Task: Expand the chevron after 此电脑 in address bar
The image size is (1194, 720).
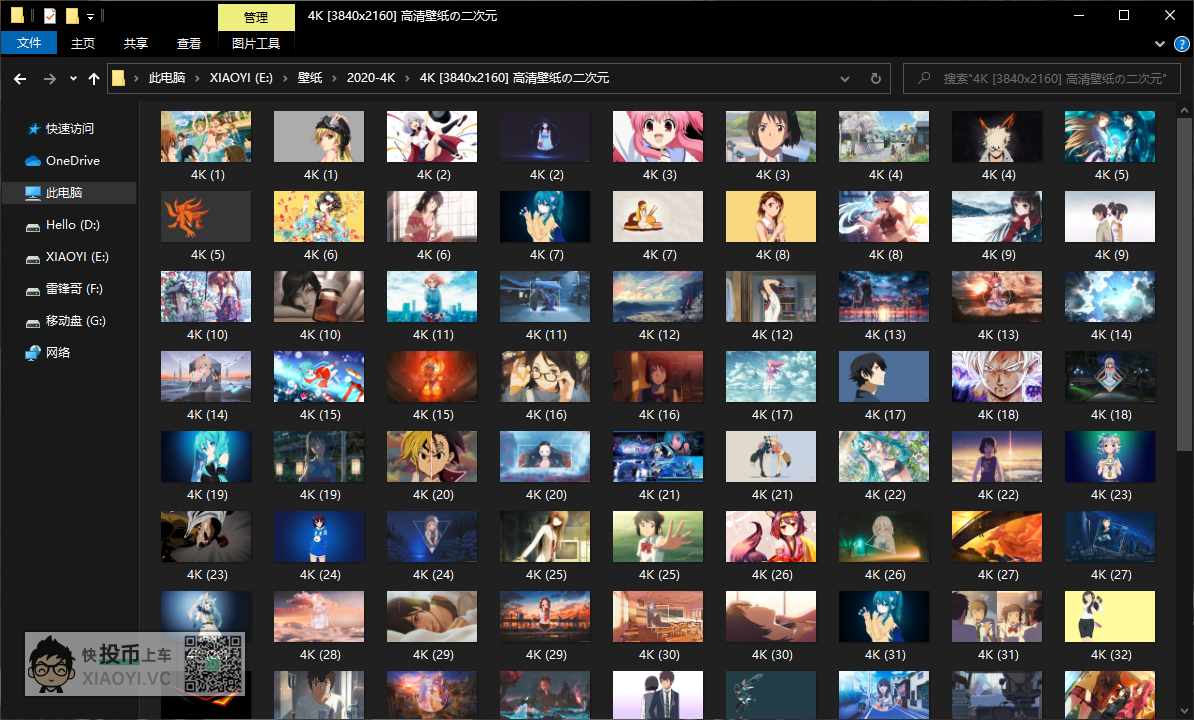Action: 197,78
